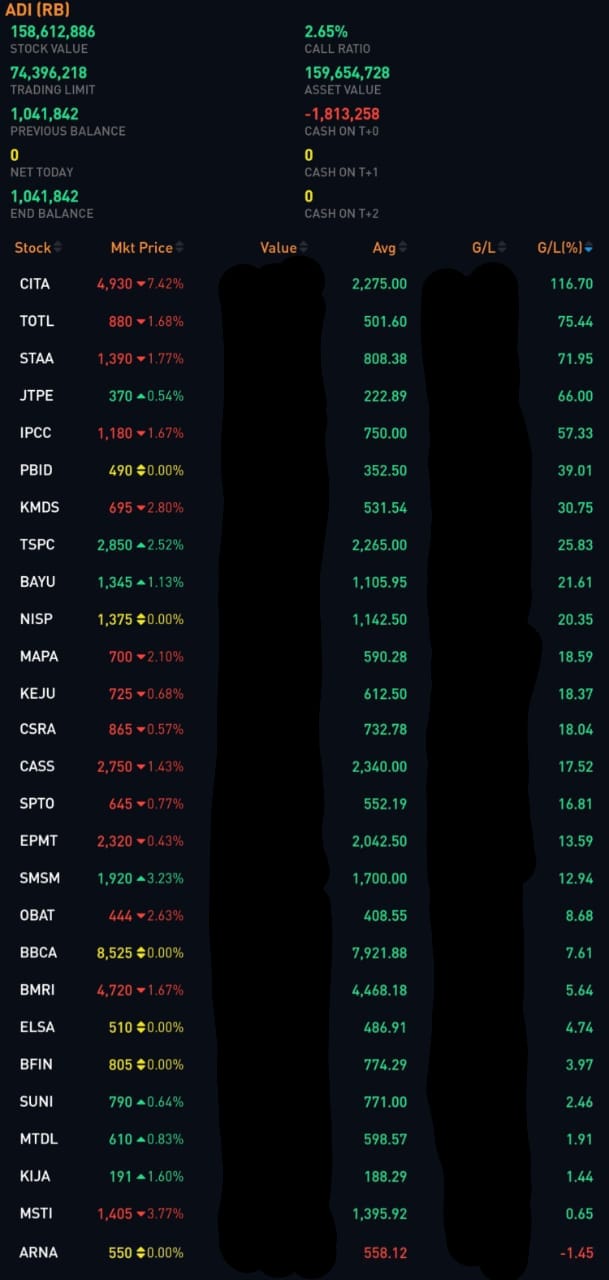The image size is (609, 1280).
Task: Select the CITA stock row
Action: 34,284
